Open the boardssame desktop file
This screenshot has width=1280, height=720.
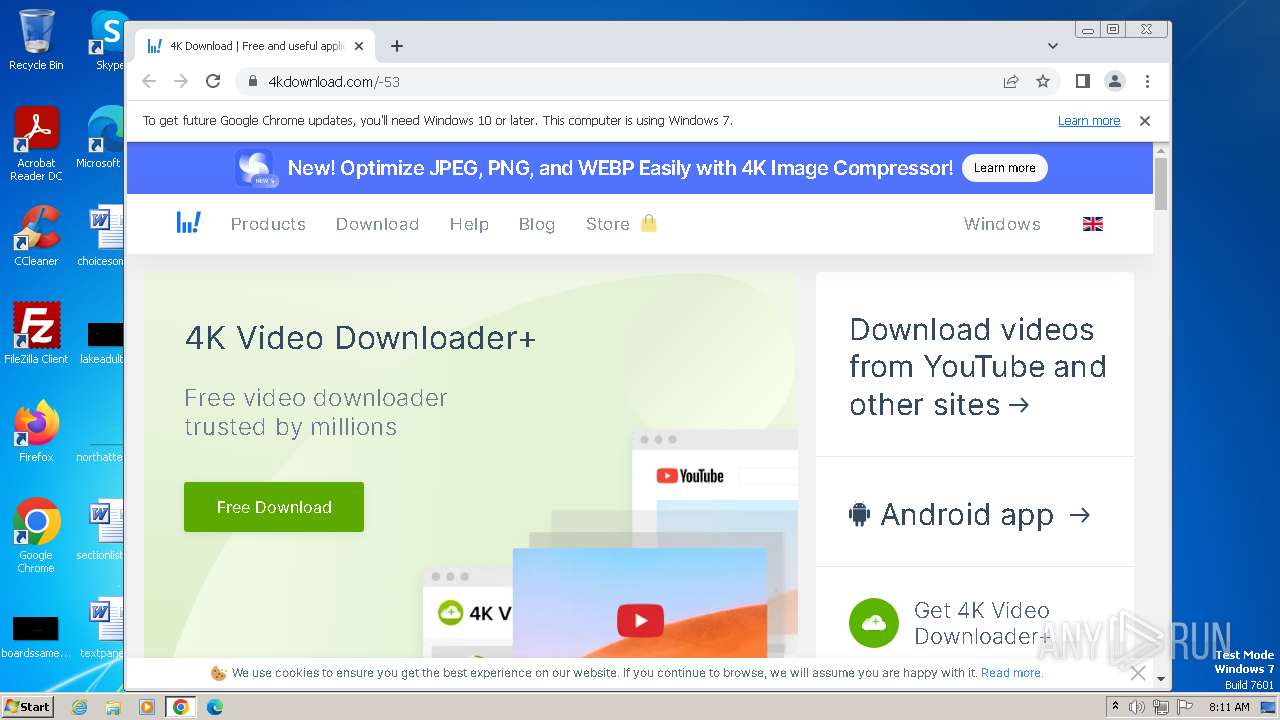36,636
